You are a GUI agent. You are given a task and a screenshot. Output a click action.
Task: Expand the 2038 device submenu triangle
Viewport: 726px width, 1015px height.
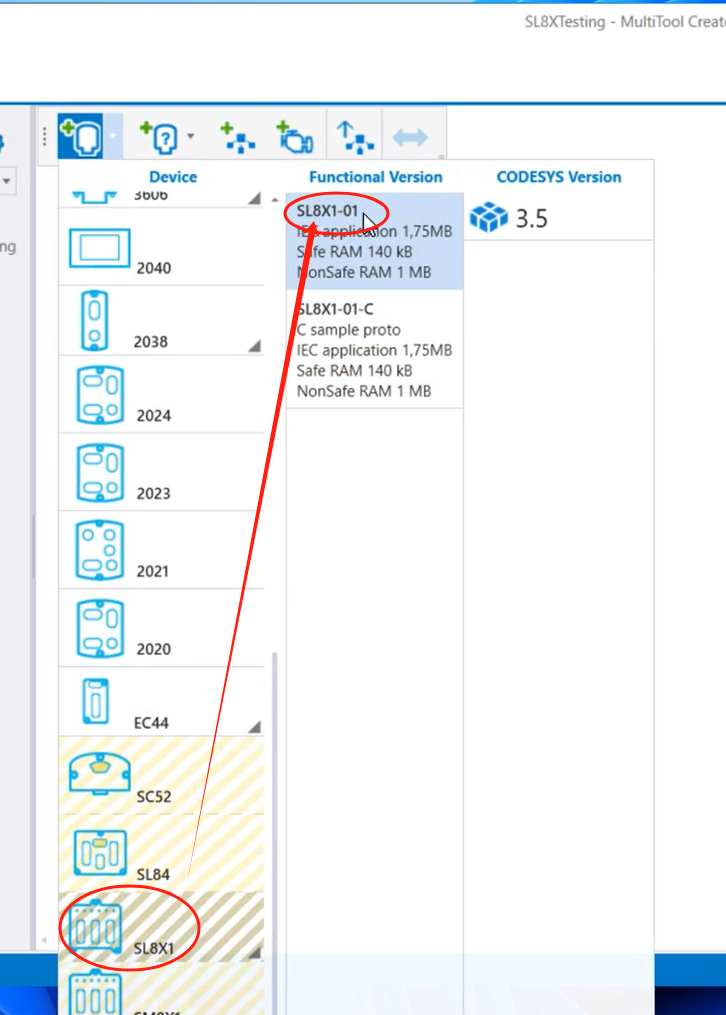click(254, 345)
